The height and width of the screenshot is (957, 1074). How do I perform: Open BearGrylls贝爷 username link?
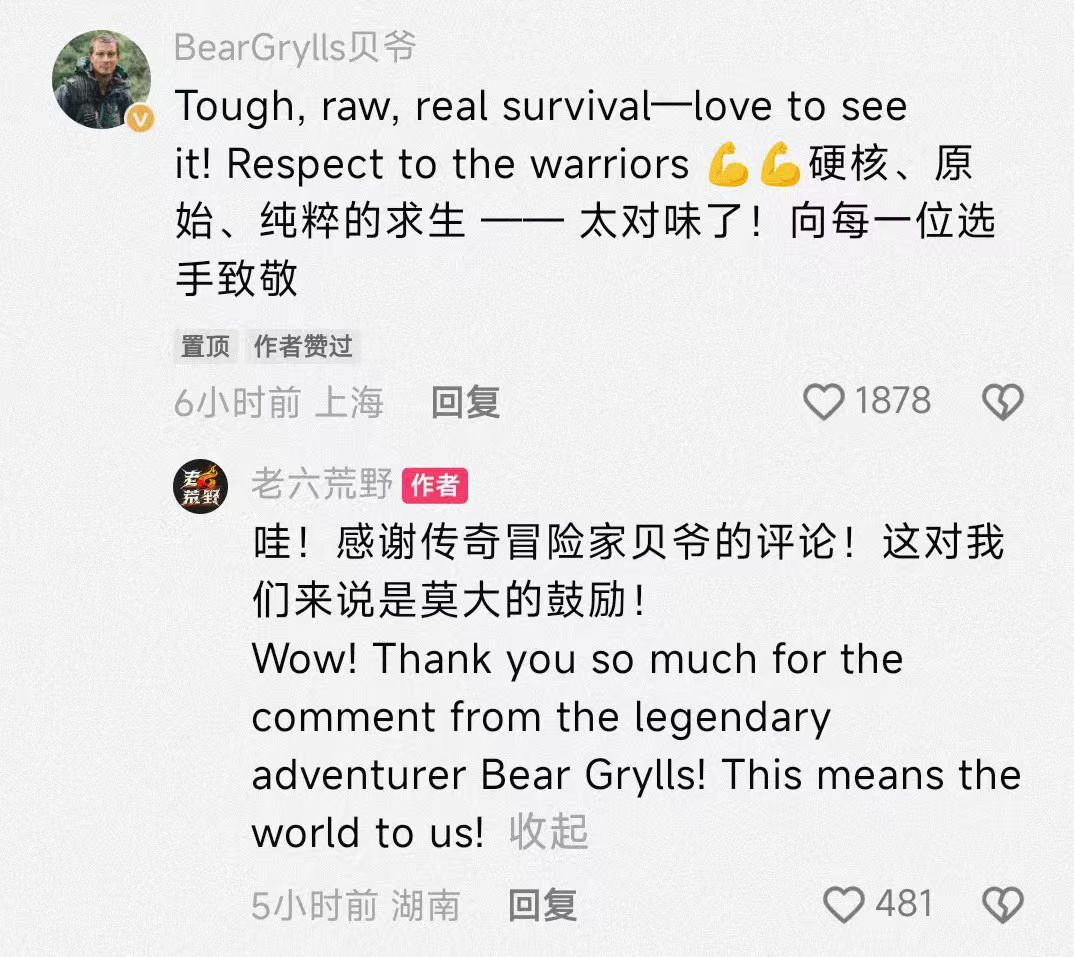[295, 48]
